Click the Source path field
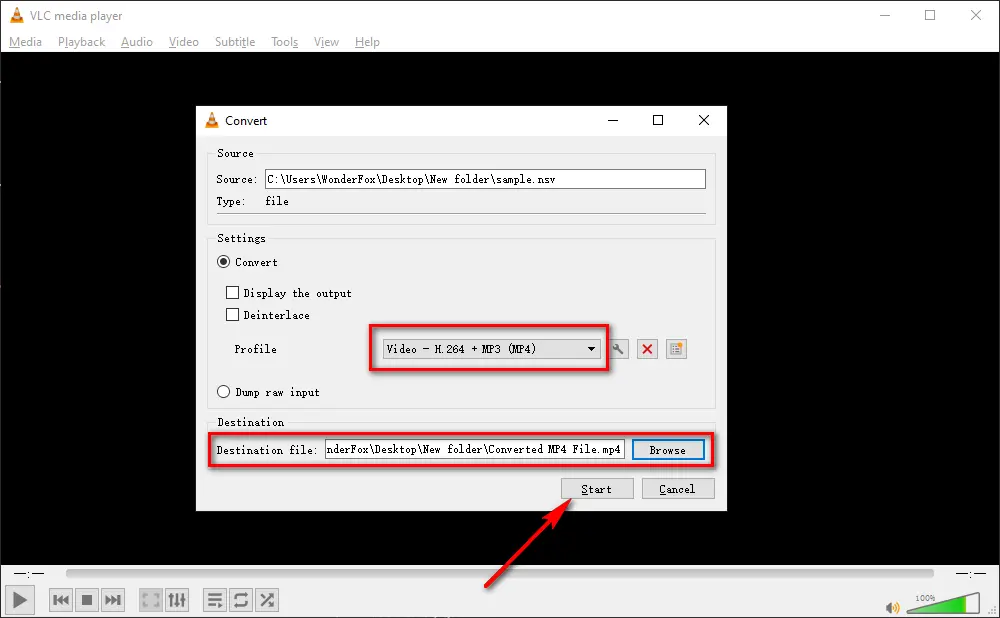The width and height of the screenshot is (1000, 618). click(485, 179)
